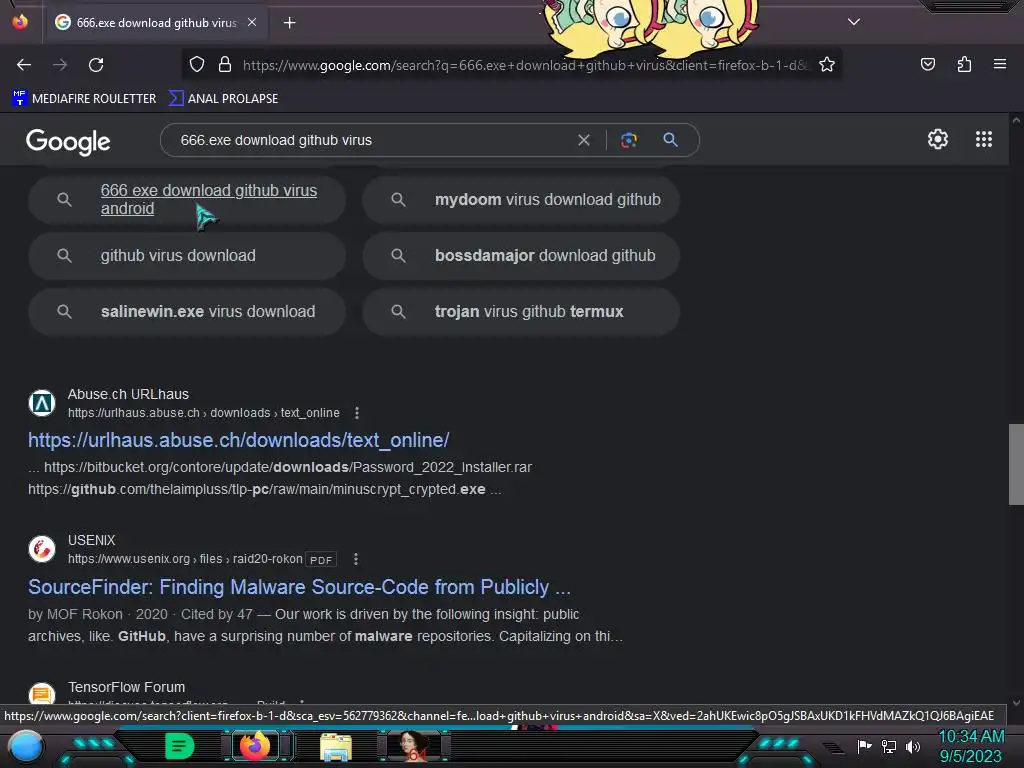Open the Extensions puzzle icon
Screen dimensions: 1024x768
click(964, 64)
